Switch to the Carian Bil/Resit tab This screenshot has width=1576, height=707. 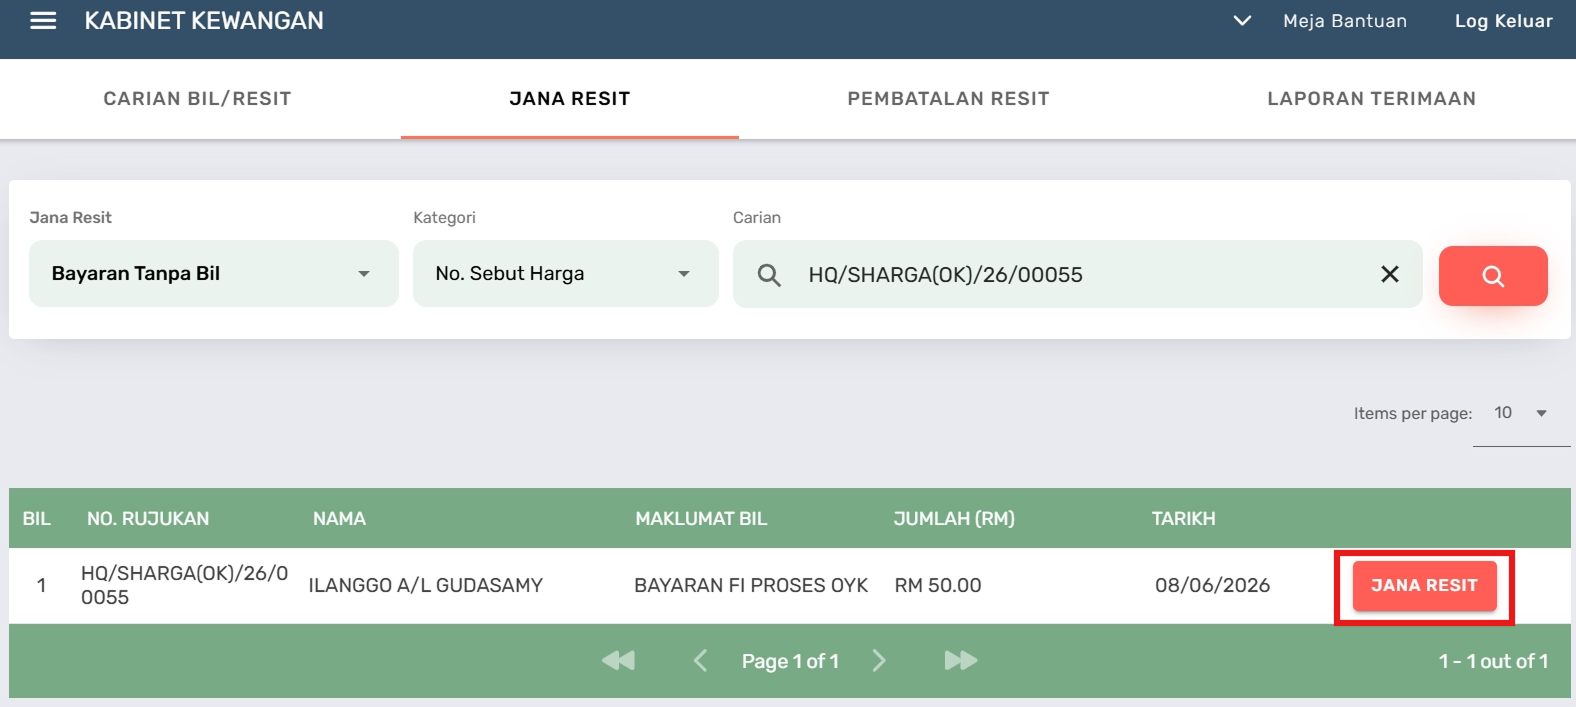point(198,99)
